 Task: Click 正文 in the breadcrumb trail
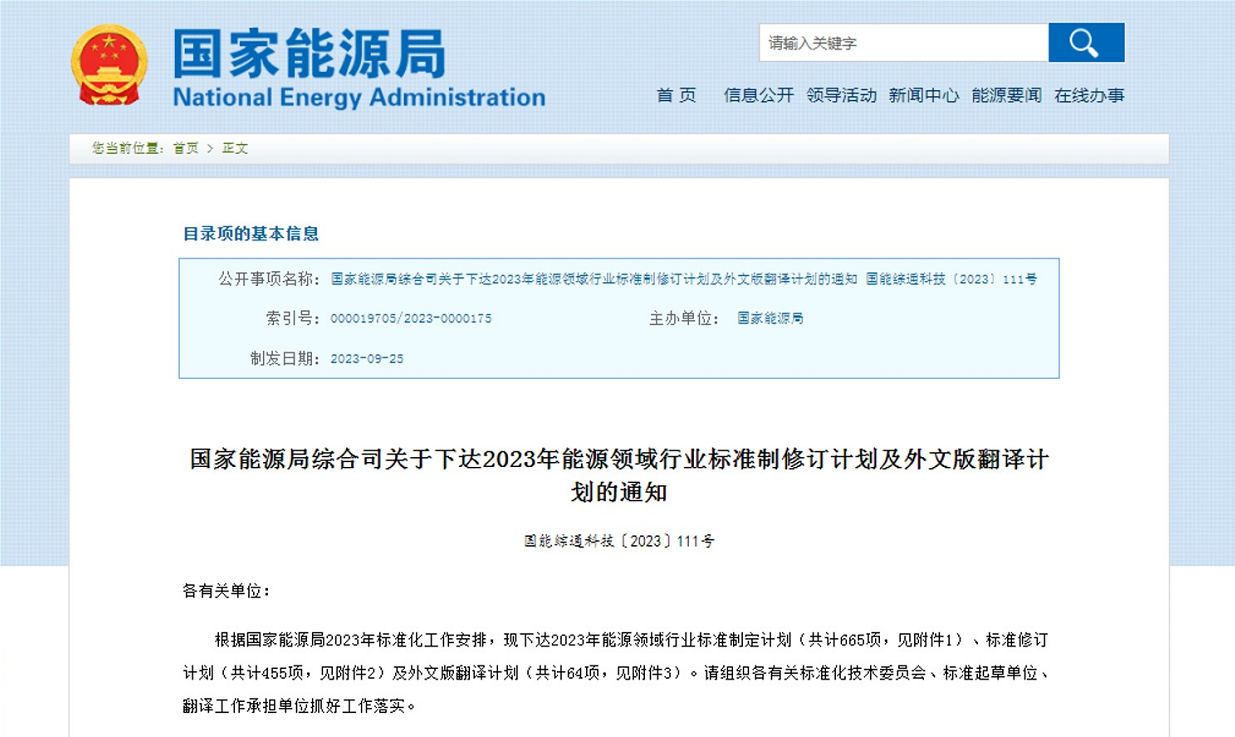[x=235, y=147]
